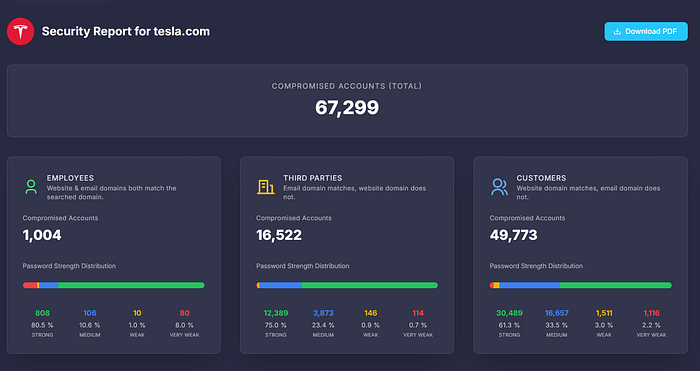Click the 80.5 % strong percentage
700x371 pixels.
coord(42,325)
